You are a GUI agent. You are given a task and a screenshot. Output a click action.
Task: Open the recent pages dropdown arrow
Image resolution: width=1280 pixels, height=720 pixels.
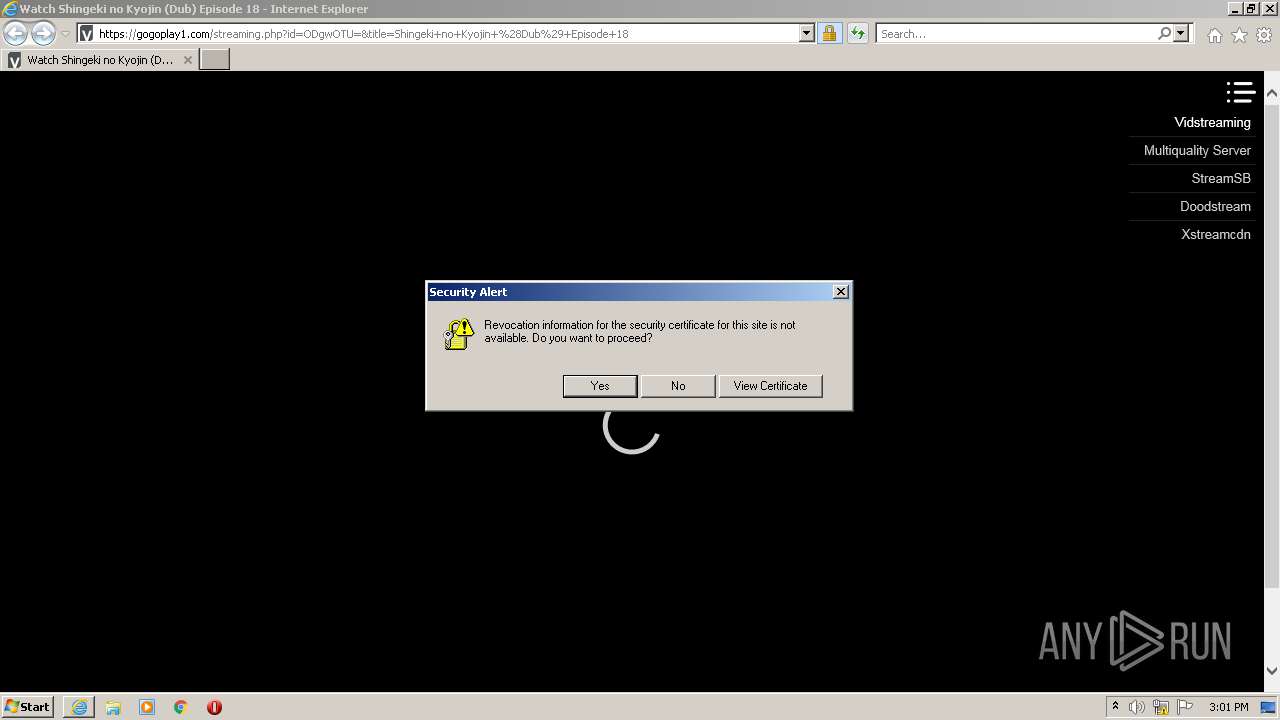click(65, 34)
